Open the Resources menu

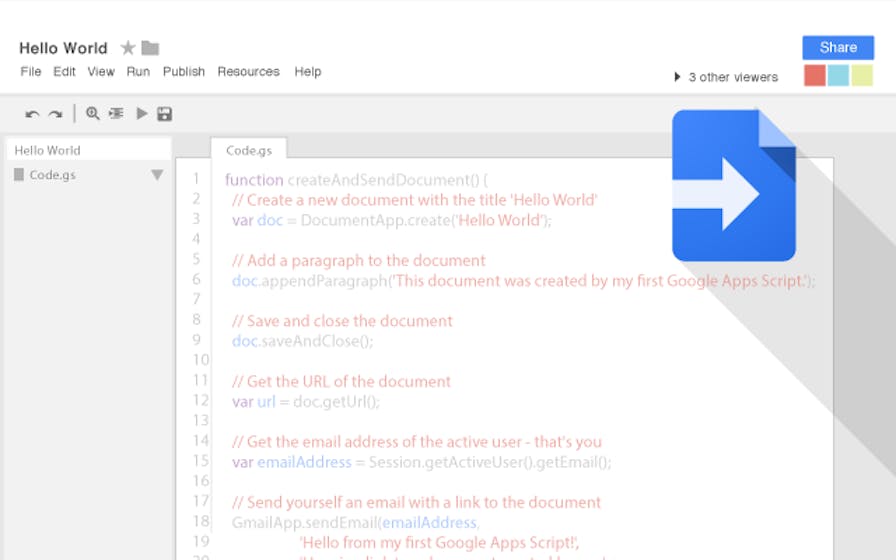[x=248, y=72]
